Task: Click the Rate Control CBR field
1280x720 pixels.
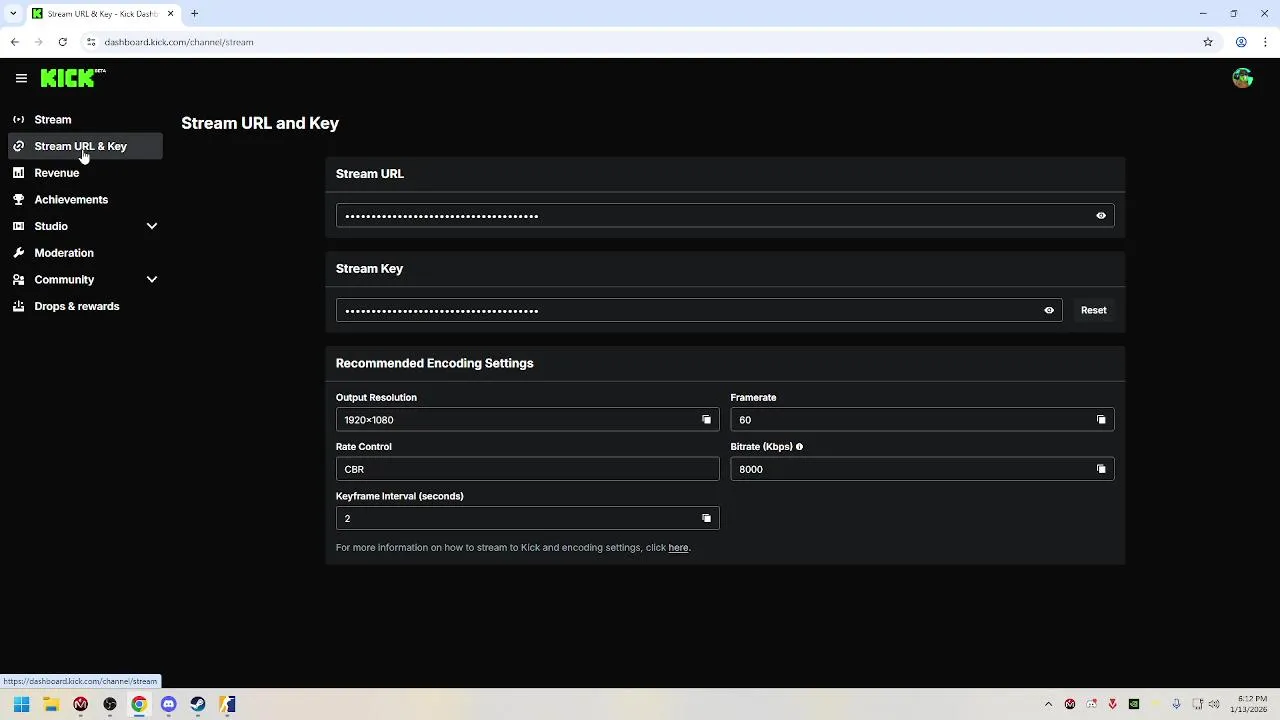Action: pos(527,469)
